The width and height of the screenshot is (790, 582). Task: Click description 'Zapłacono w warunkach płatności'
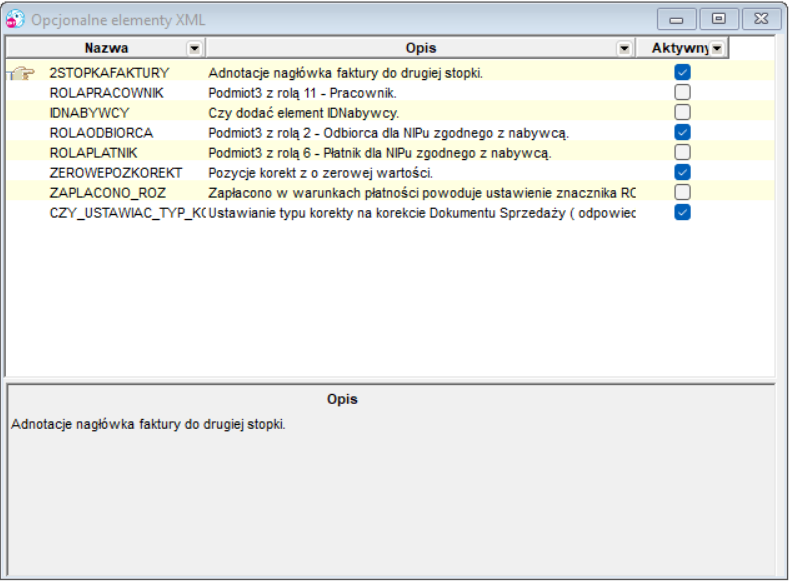coord(422,193)
